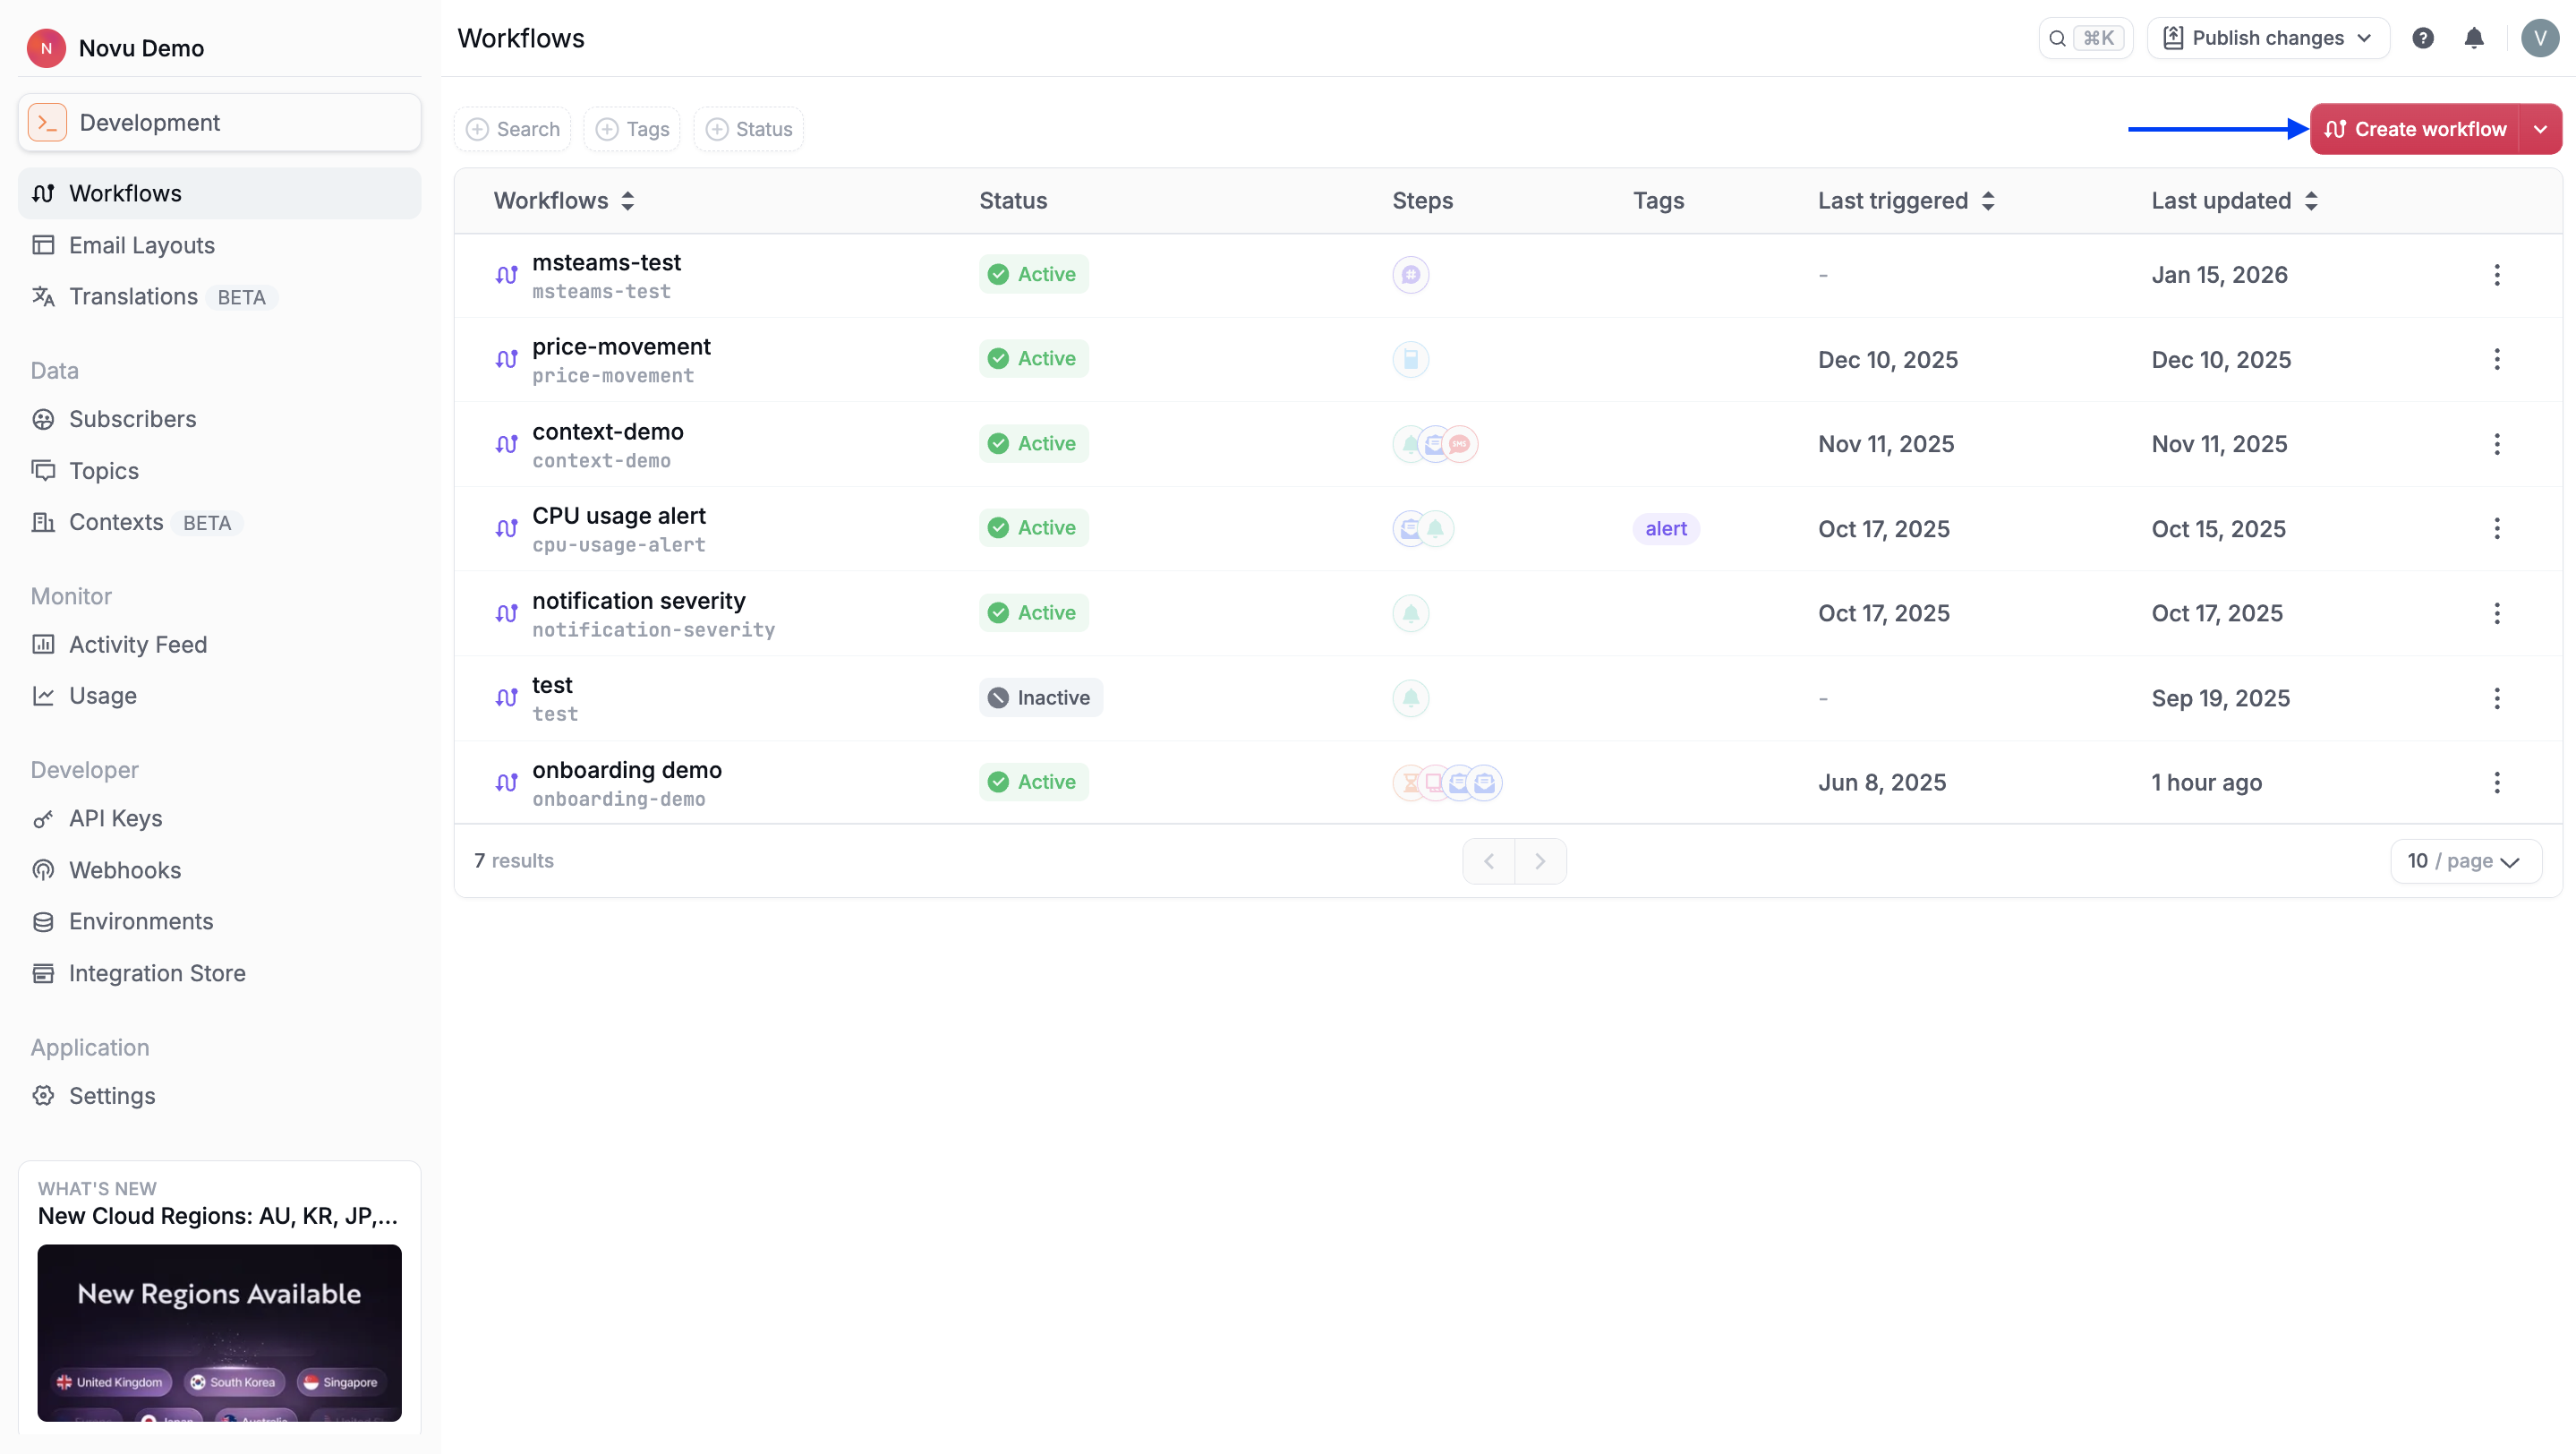Viewport: 2576px width, 1454px height.
Task: Select the Integration Store section
Action: click(x=157, y=973)
